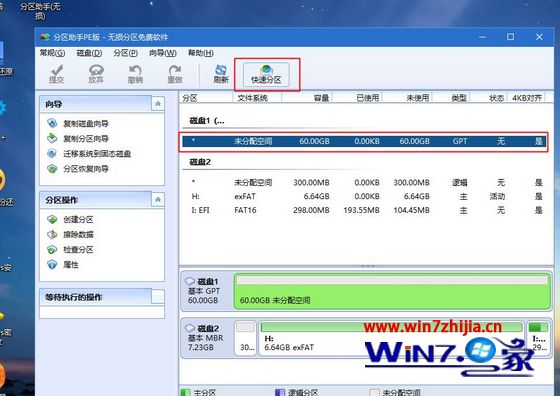
Task: Click the 复制磁盘向导 icon
Action: pos(52,123)
